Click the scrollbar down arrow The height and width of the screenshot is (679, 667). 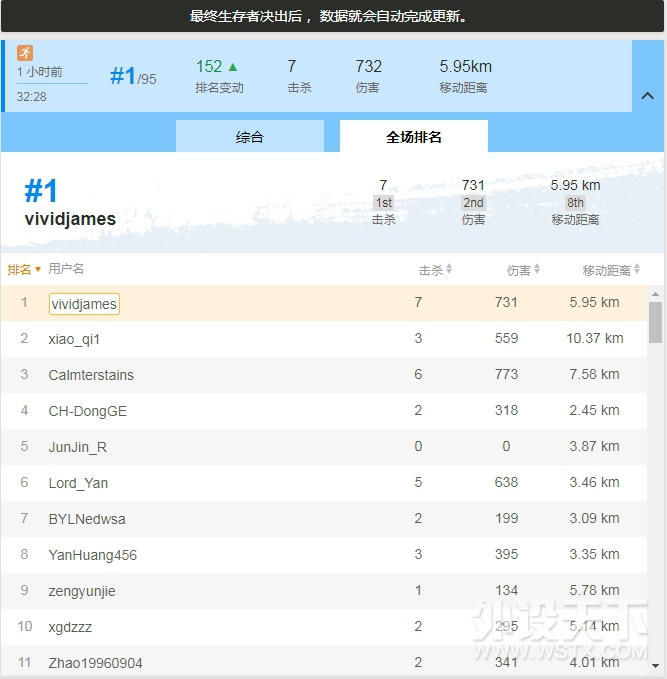pyautogui.click(x=655, y=665)
